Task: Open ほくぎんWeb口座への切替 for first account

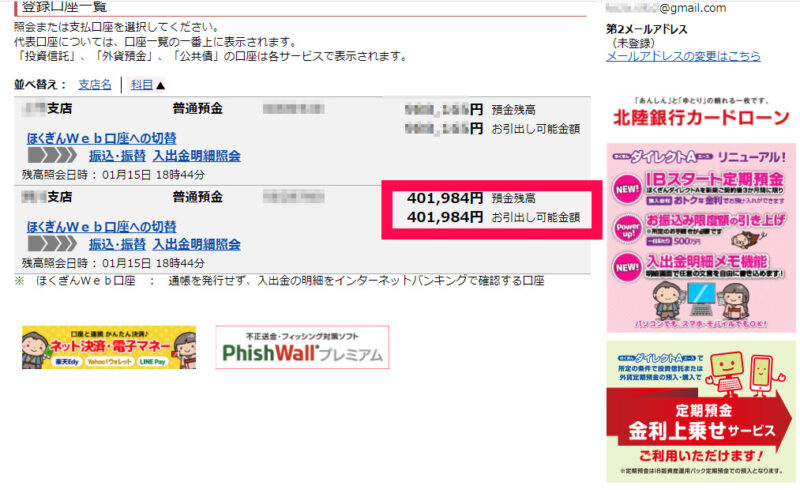Action: tap(102, 138)
